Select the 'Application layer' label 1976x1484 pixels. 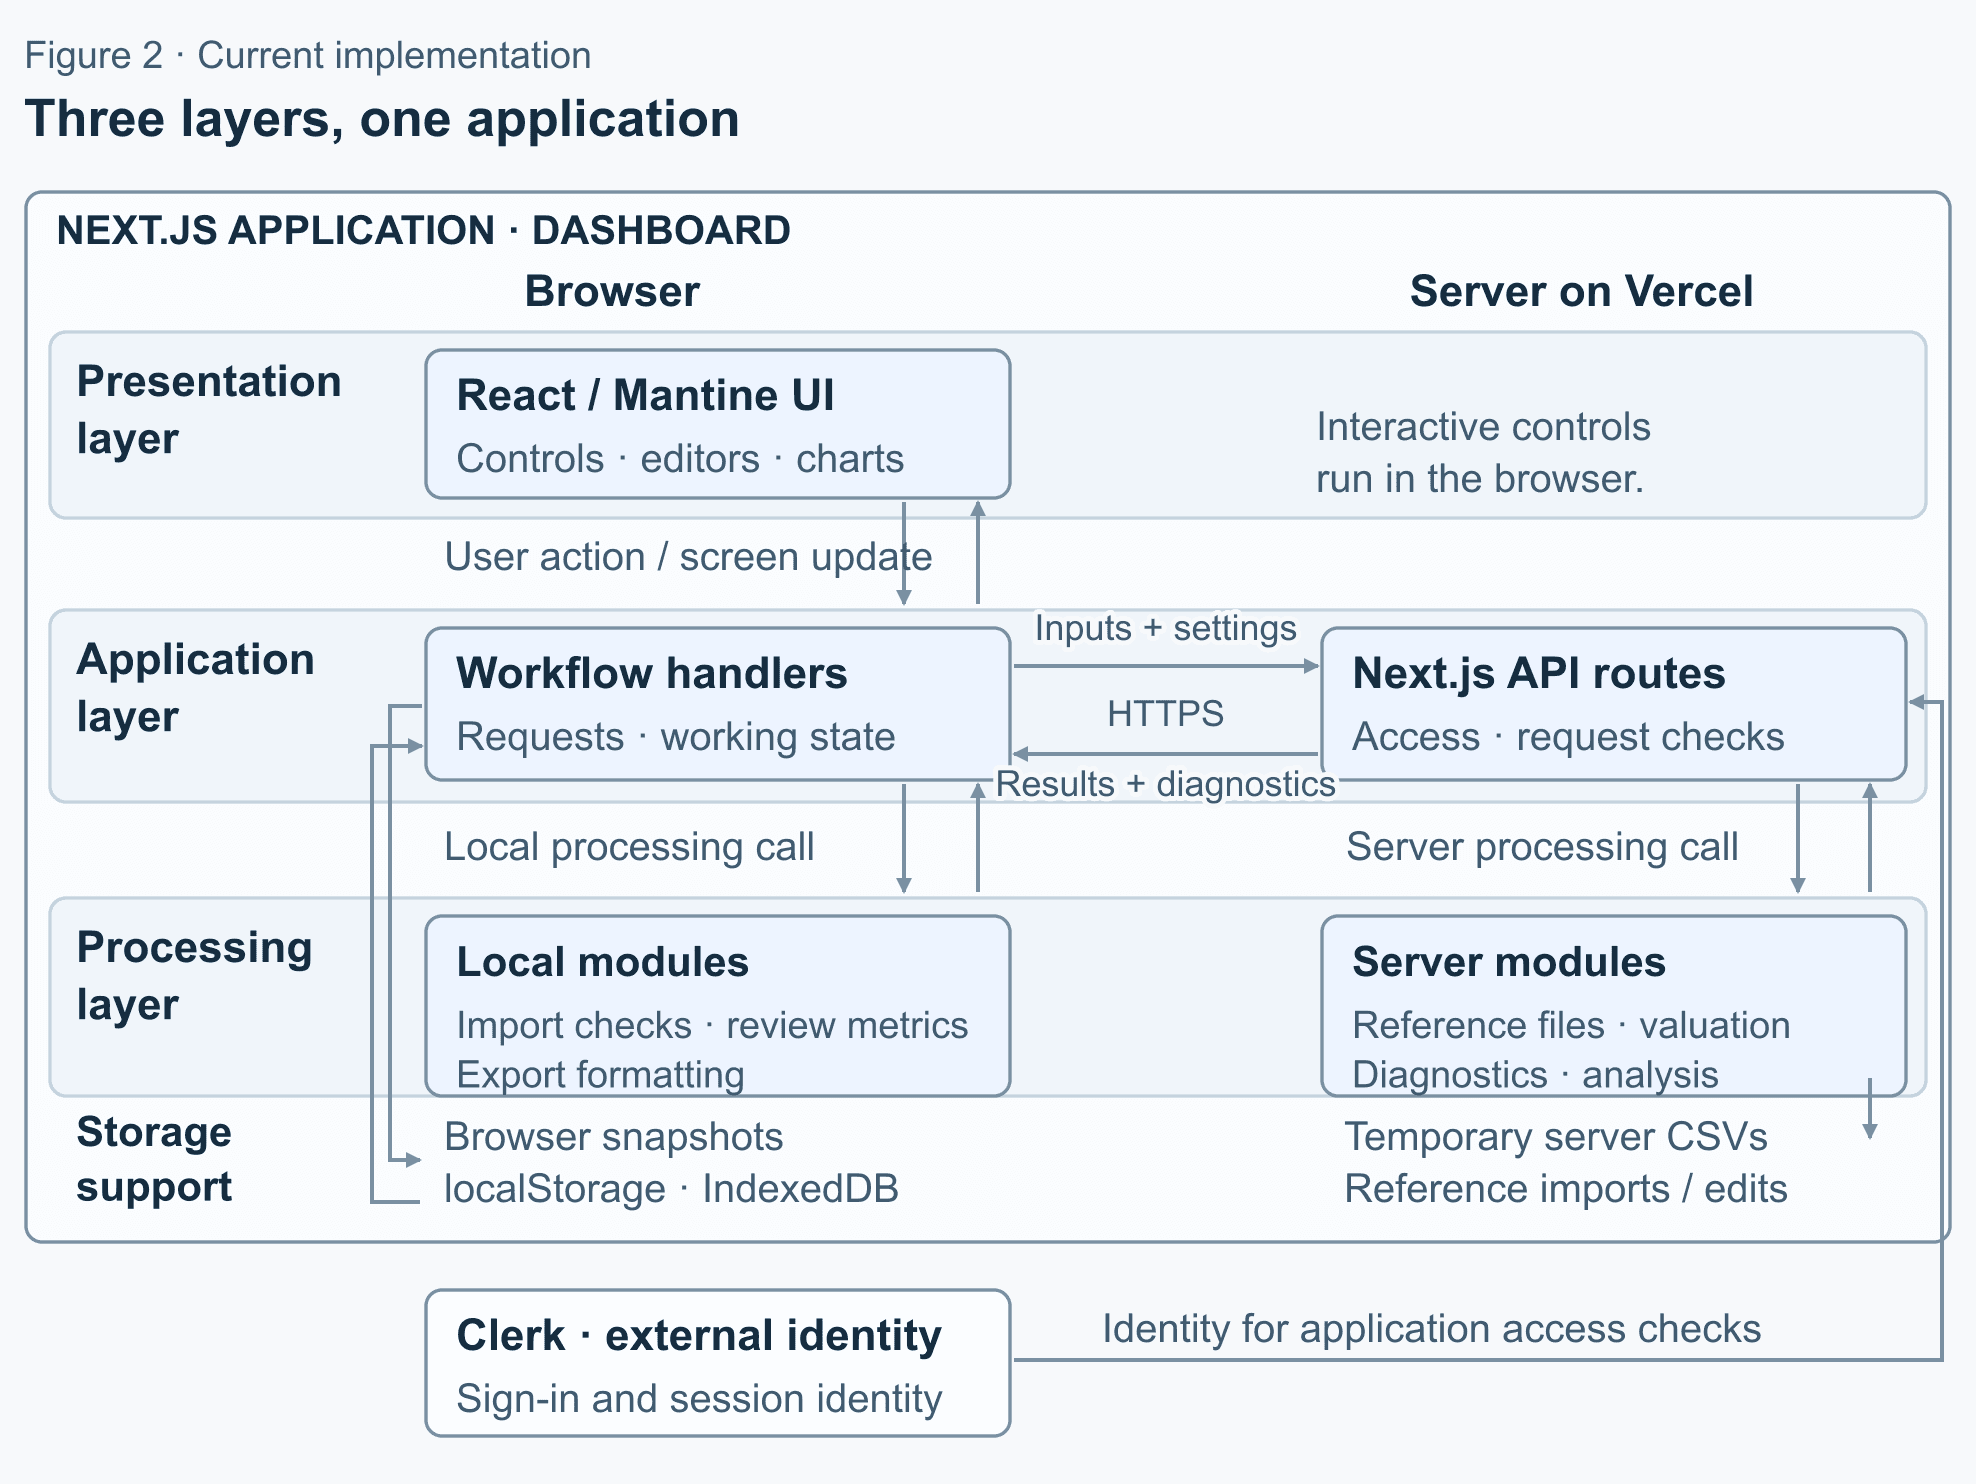(195, 688)
